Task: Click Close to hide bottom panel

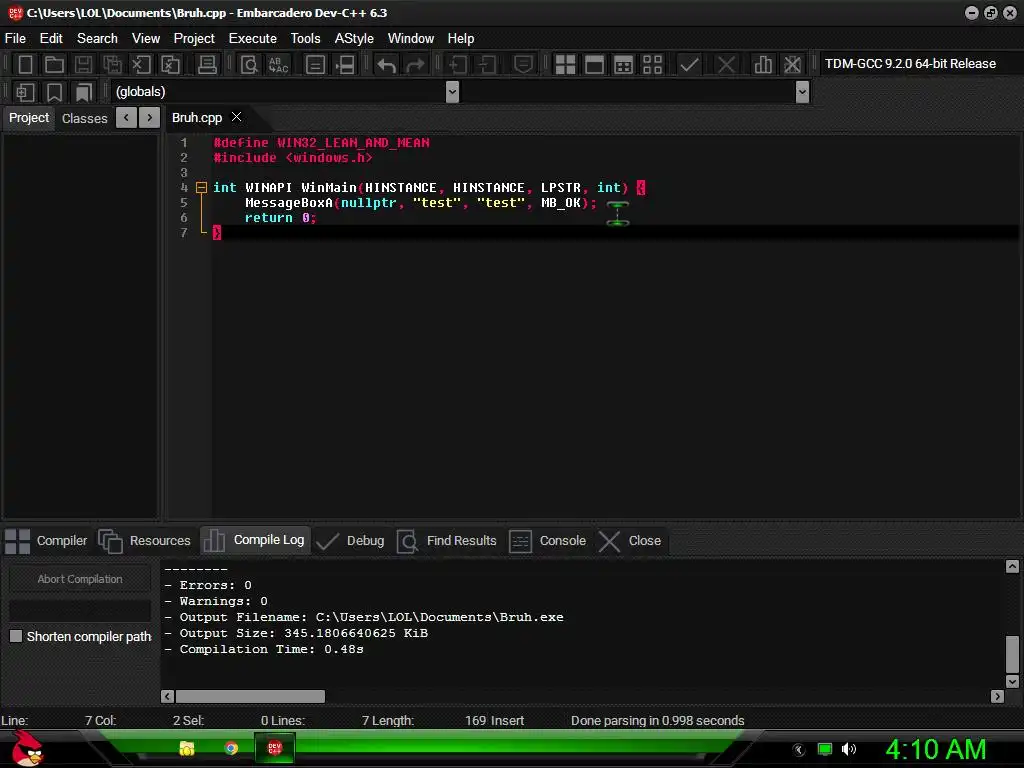Action: (630, 541)
